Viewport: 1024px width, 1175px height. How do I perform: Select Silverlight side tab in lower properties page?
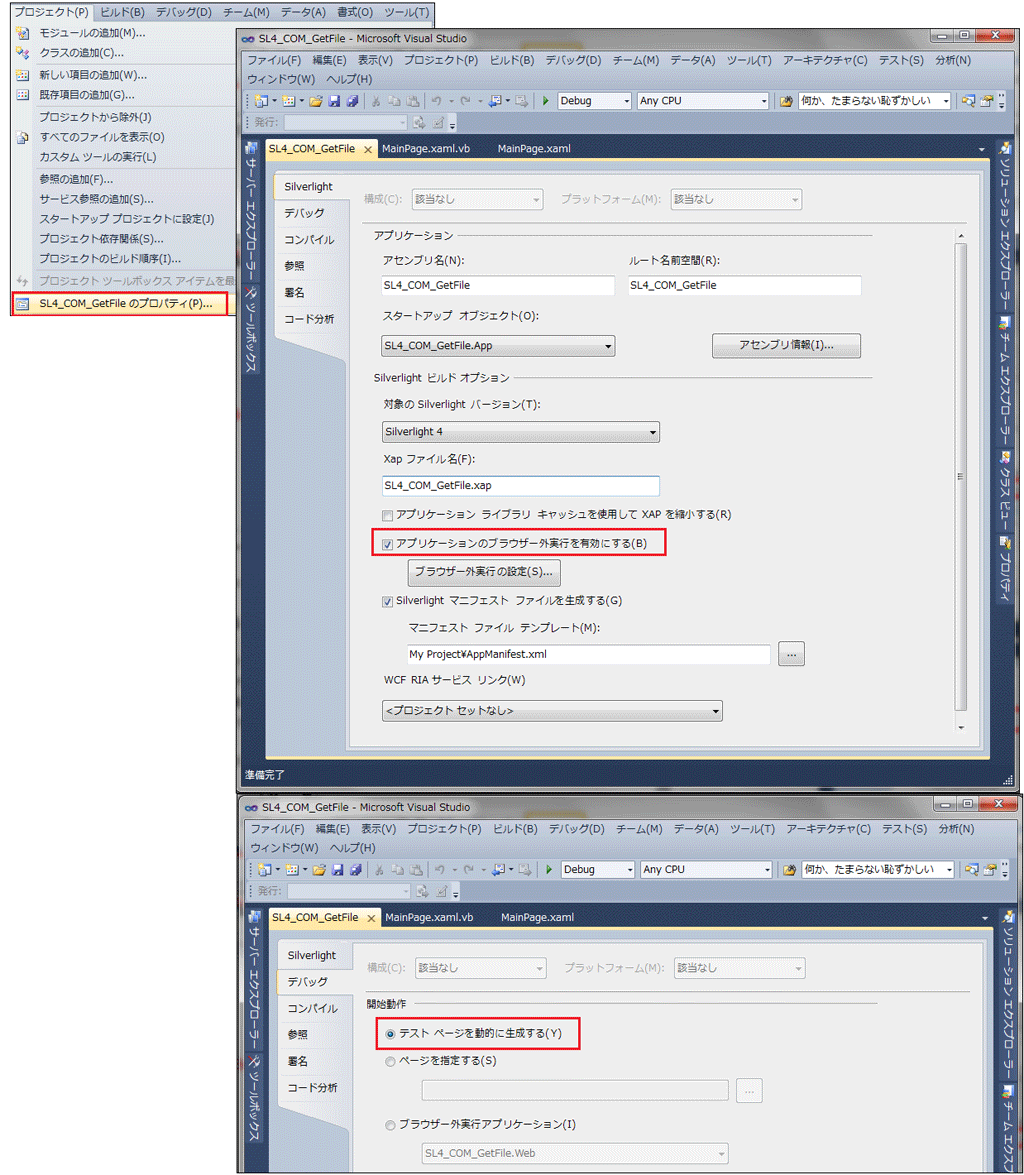(312, 956)
